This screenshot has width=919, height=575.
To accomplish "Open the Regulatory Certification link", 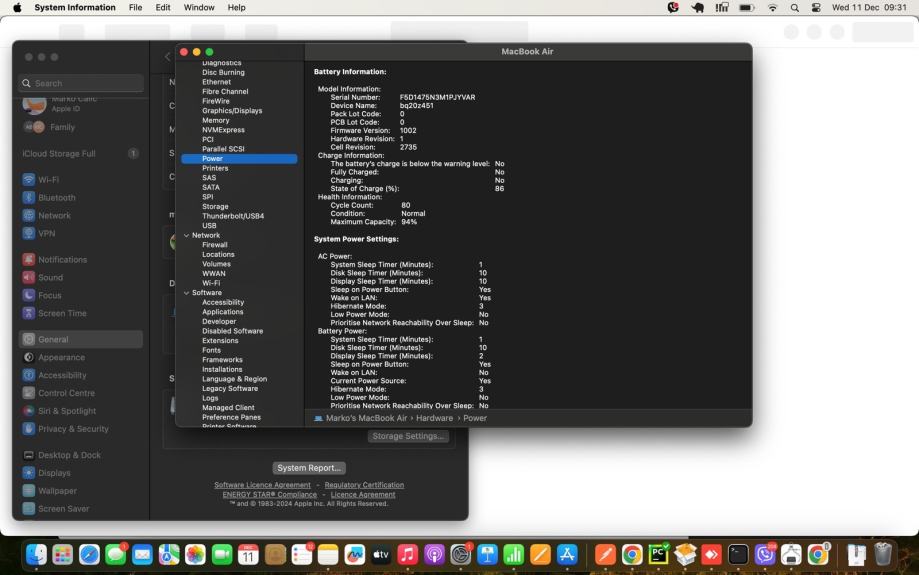I will tap(364, 485).
